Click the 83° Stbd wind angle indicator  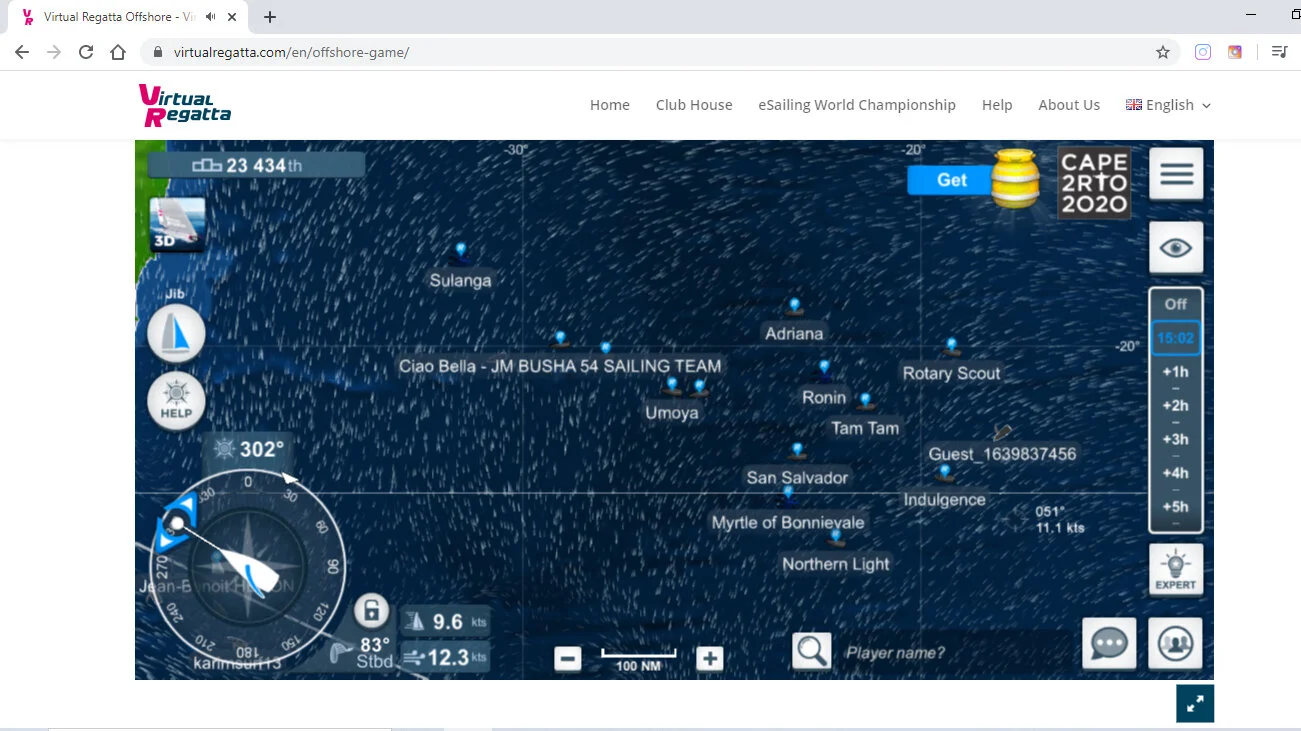[x=362, y=651]
